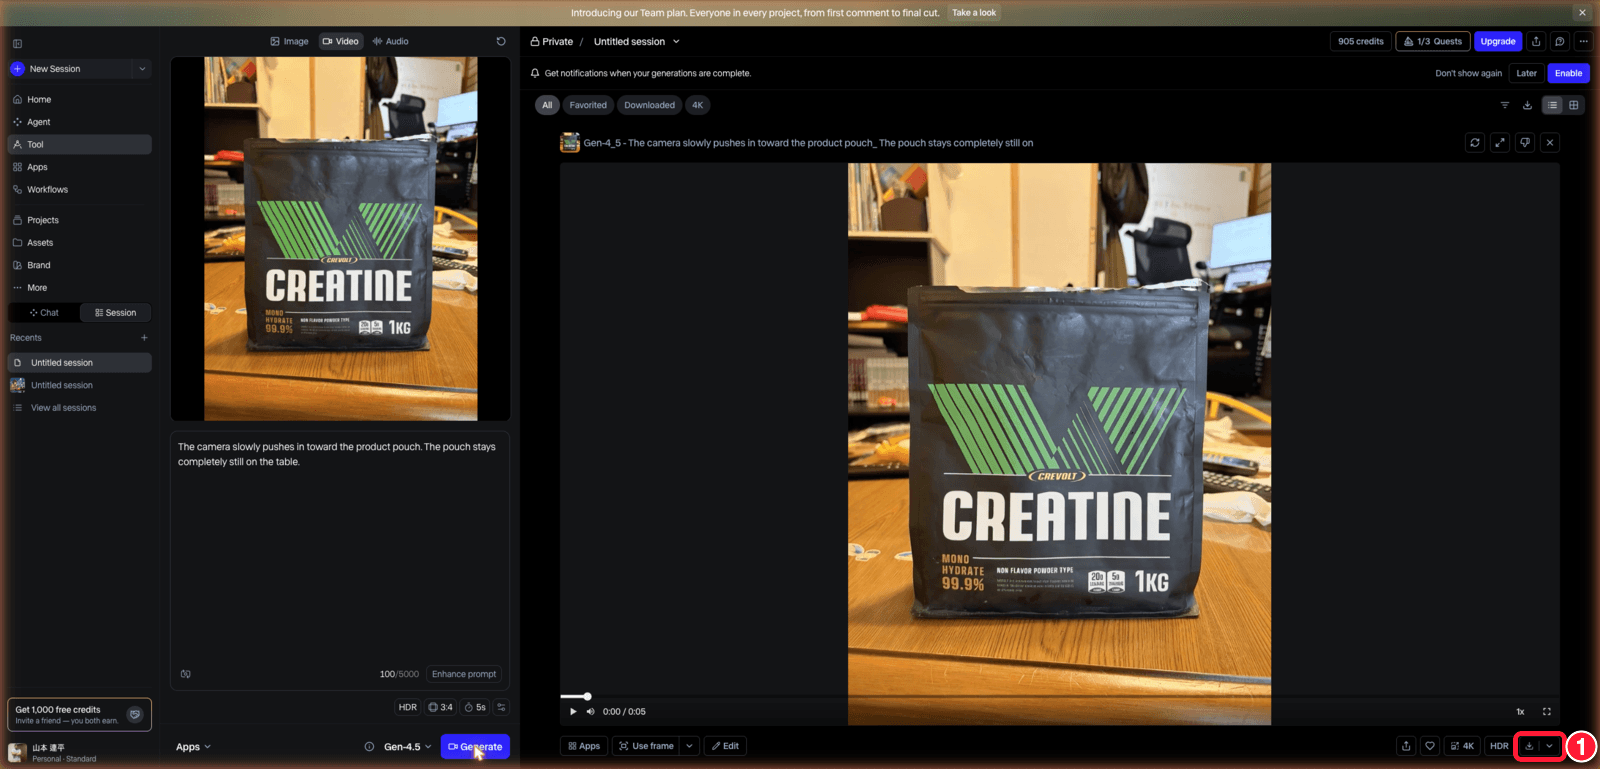
Task: Toggle to Session mode in sidebar
Action: [115, 313]
